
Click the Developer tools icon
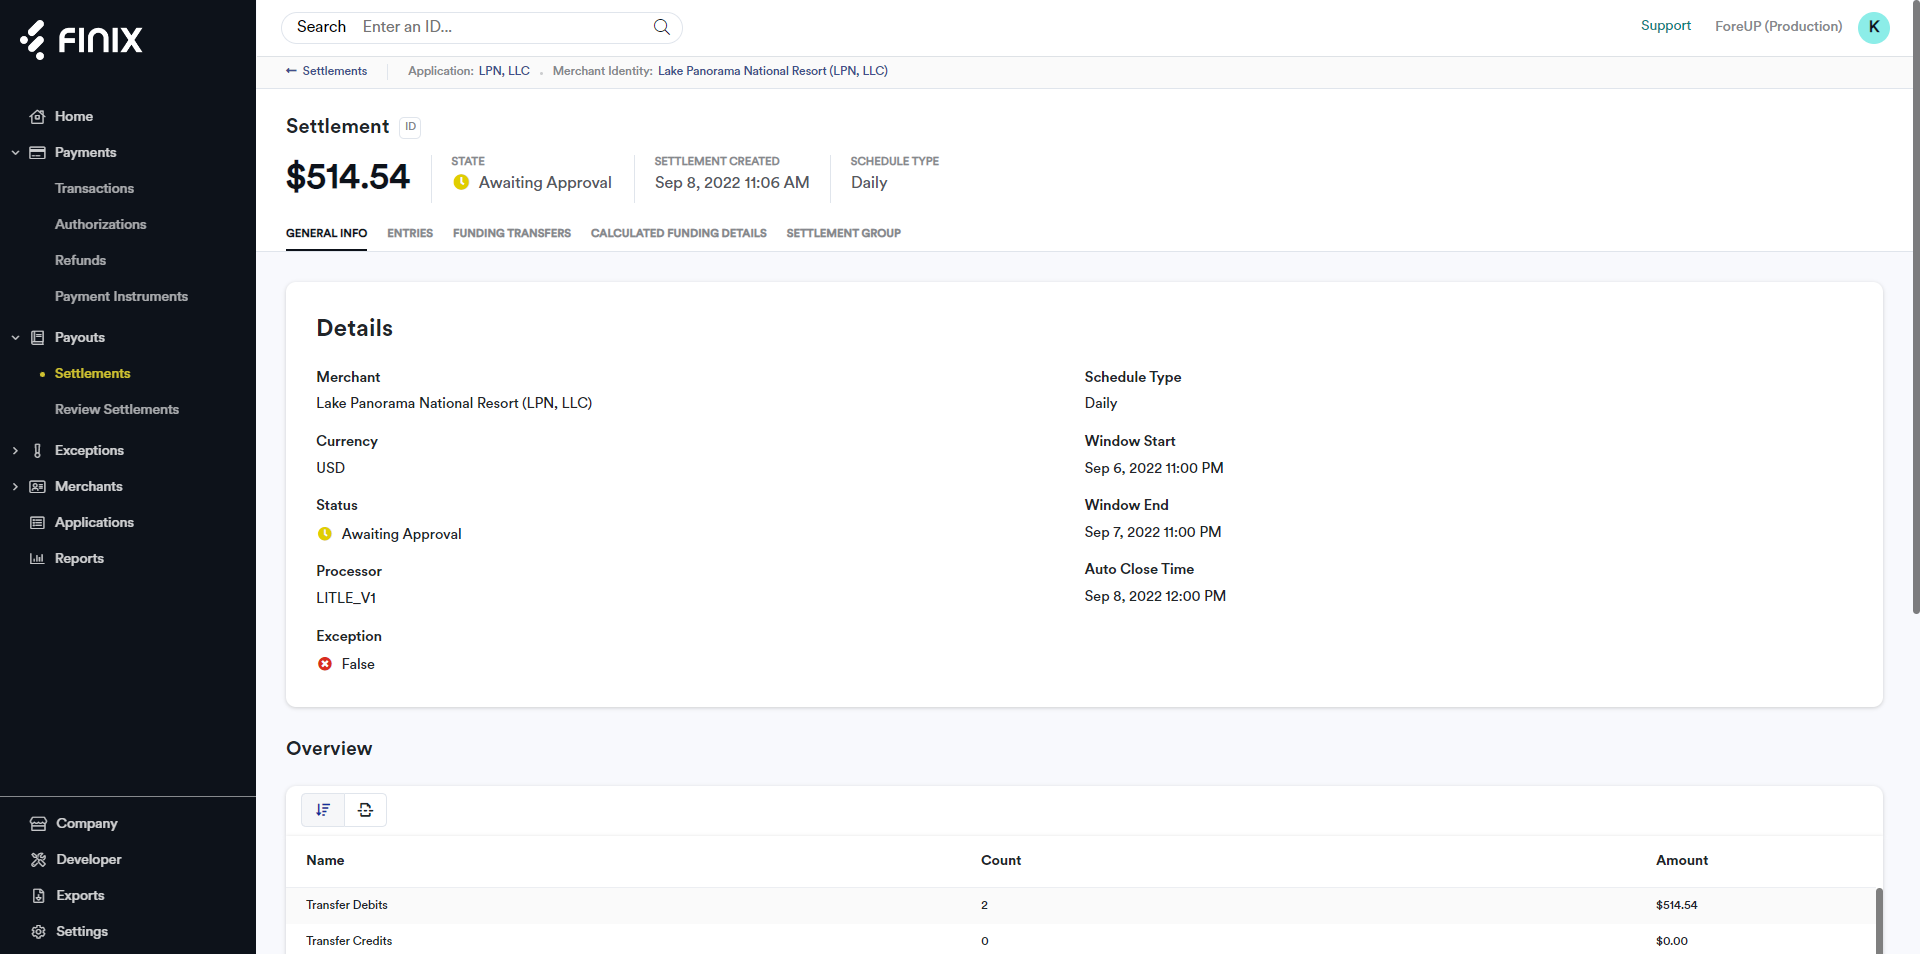(x=39, y=860)
